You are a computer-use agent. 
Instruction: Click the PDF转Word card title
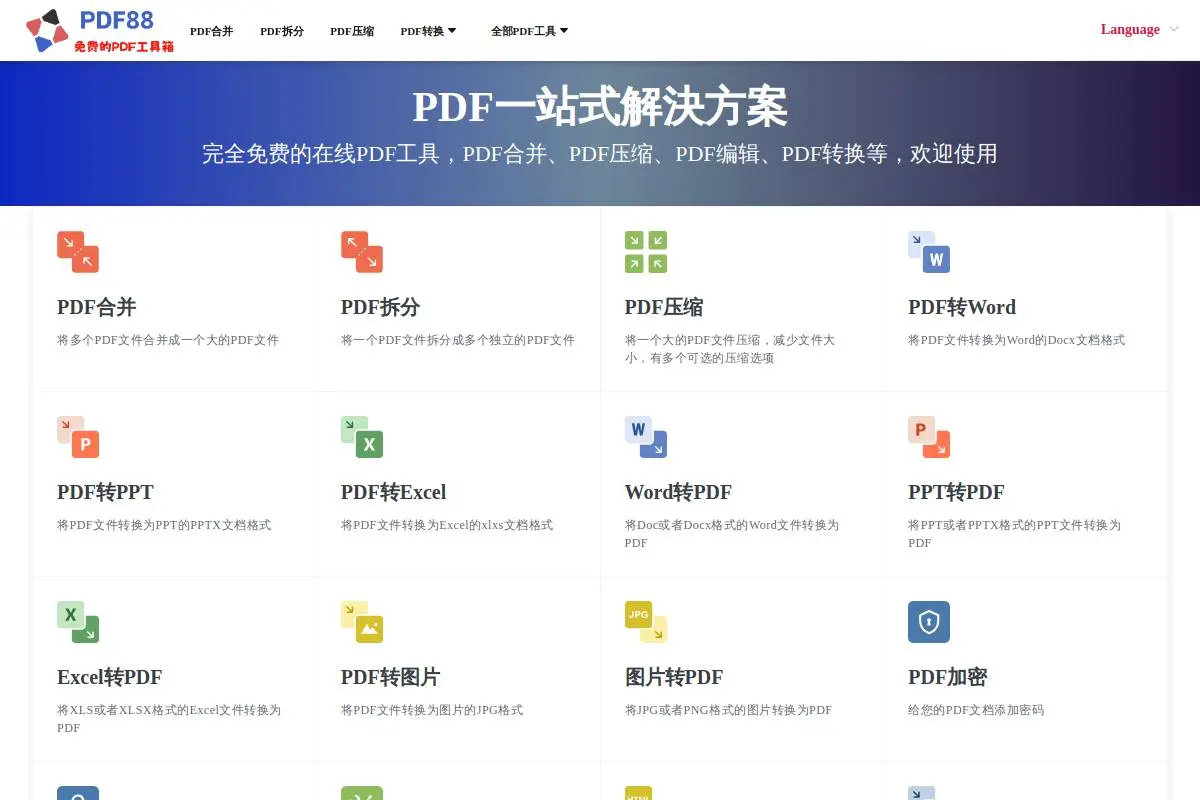point(962,307)
